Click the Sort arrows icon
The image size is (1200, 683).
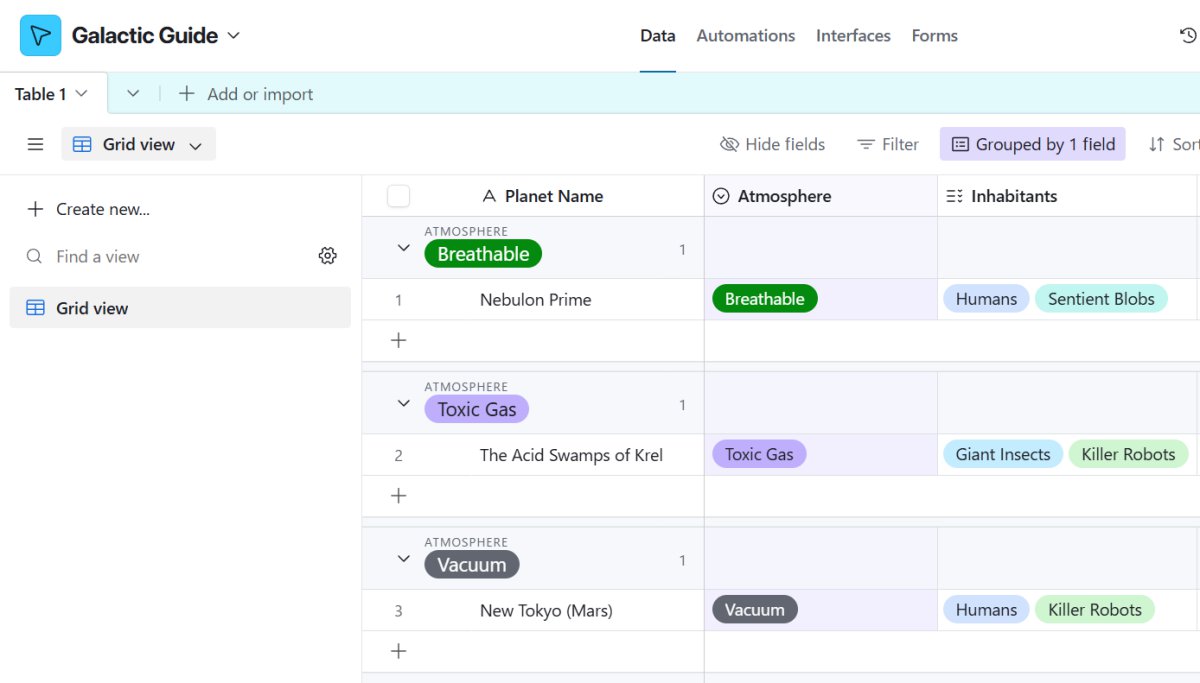[1157, 144]
